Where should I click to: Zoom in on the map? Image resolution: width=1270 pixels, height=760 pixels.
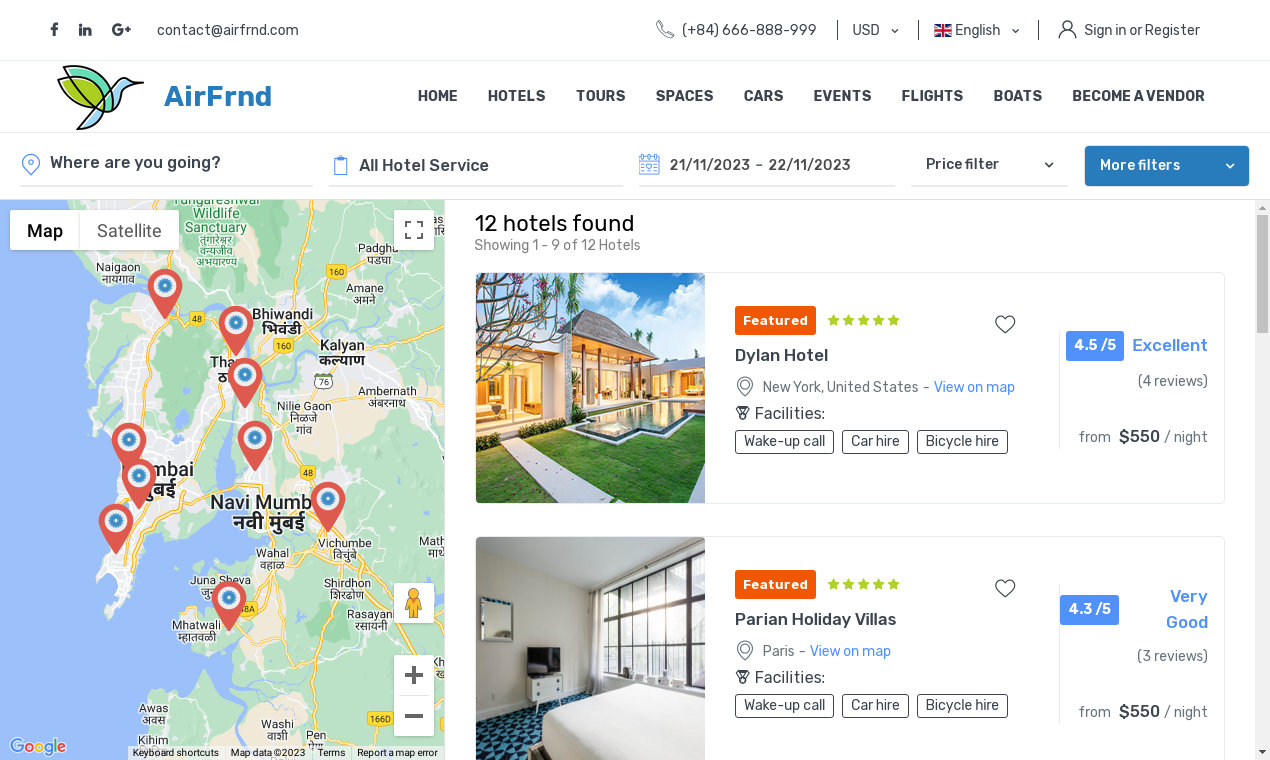414,675
